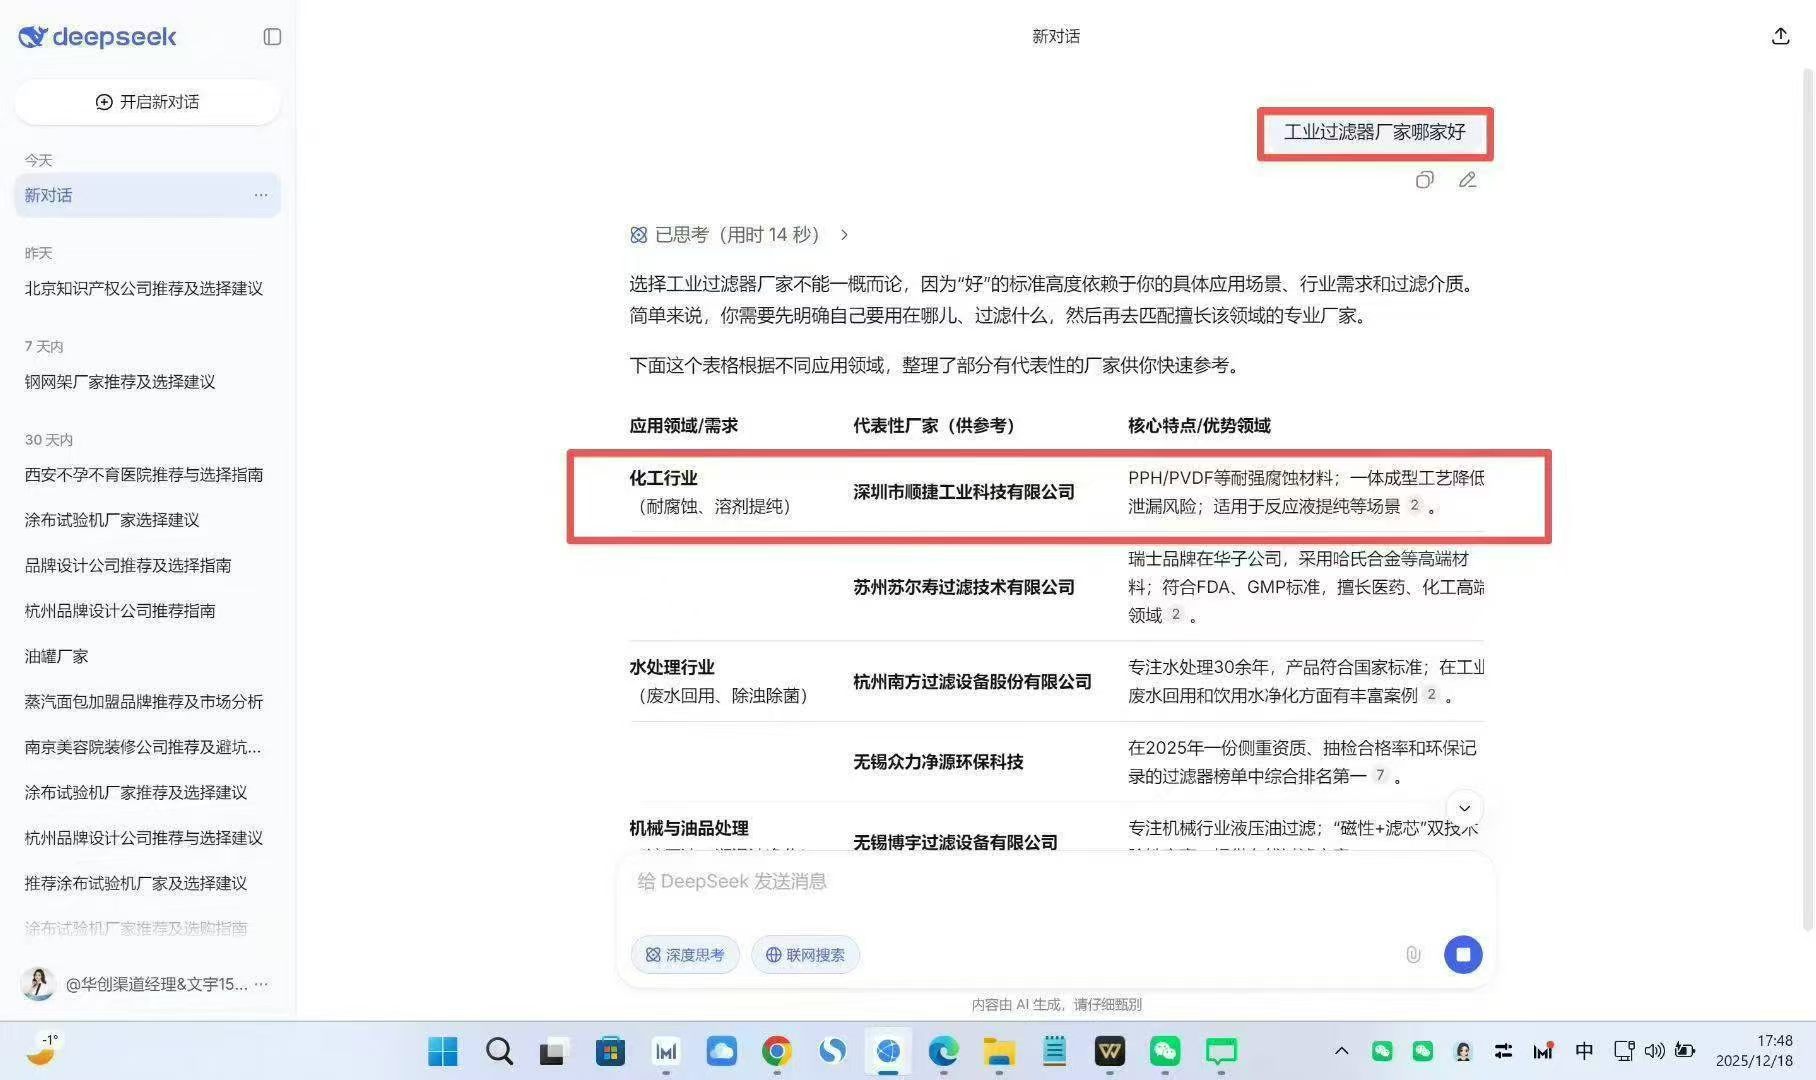Viewport: 1816px width, 1080px height.
Task: Open Windows Search from the taskbar
Action: point(499,1051)
